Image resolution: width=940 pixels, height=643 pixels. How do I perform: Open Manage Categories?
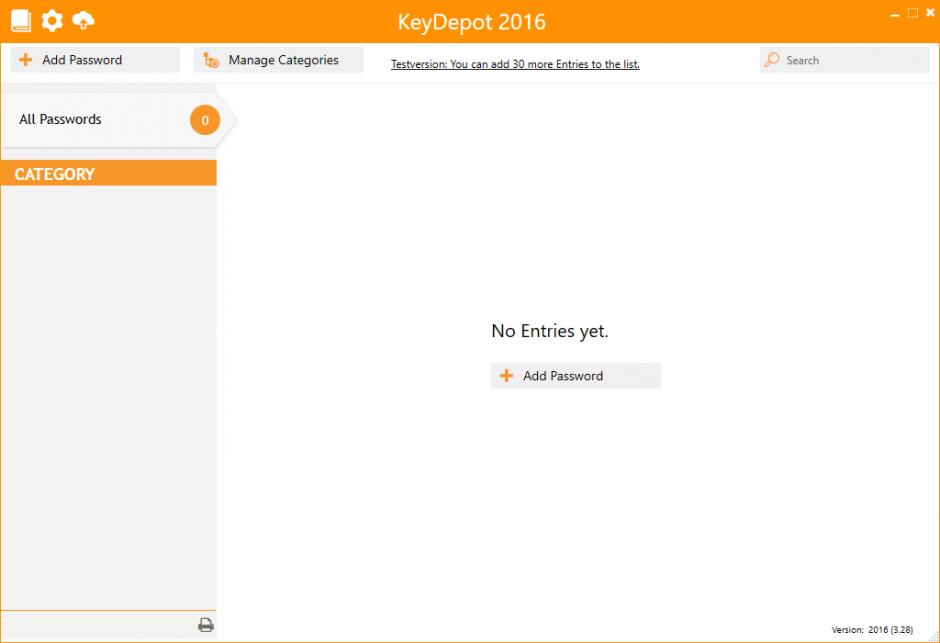(278, 60)
